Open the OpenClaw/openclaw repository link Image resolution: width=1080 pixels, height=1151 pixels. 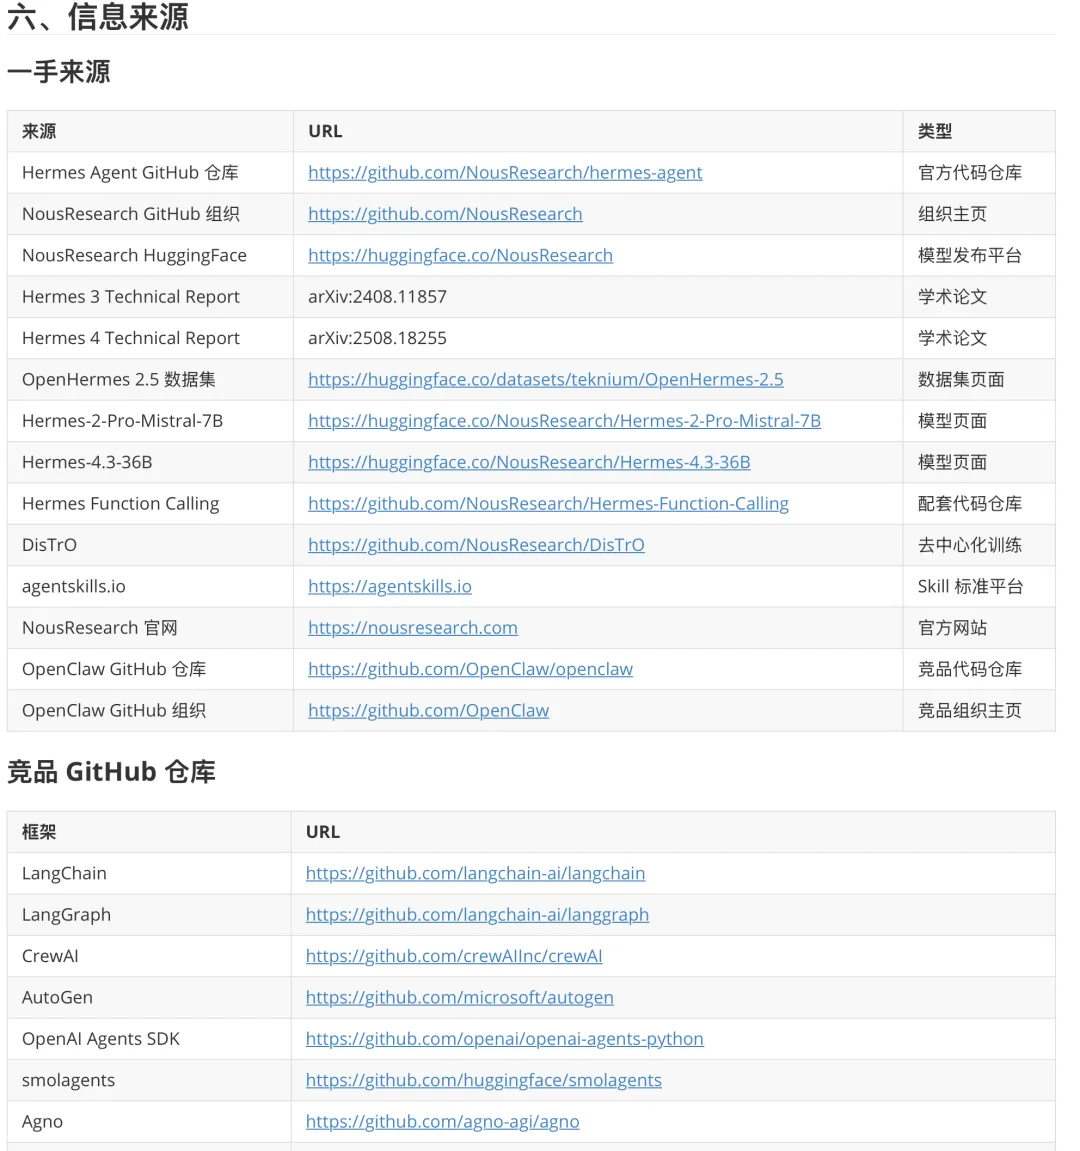(470, 669)
